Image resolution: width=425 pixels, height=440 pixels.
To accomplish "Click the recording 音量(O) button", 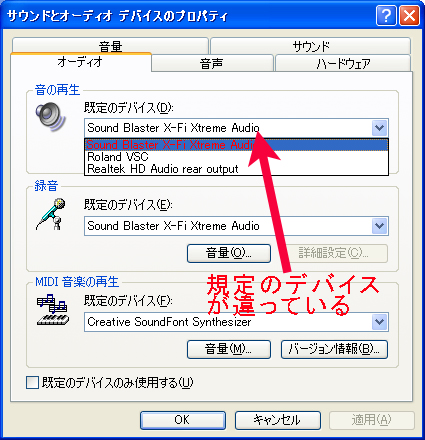I will point(229,253).
